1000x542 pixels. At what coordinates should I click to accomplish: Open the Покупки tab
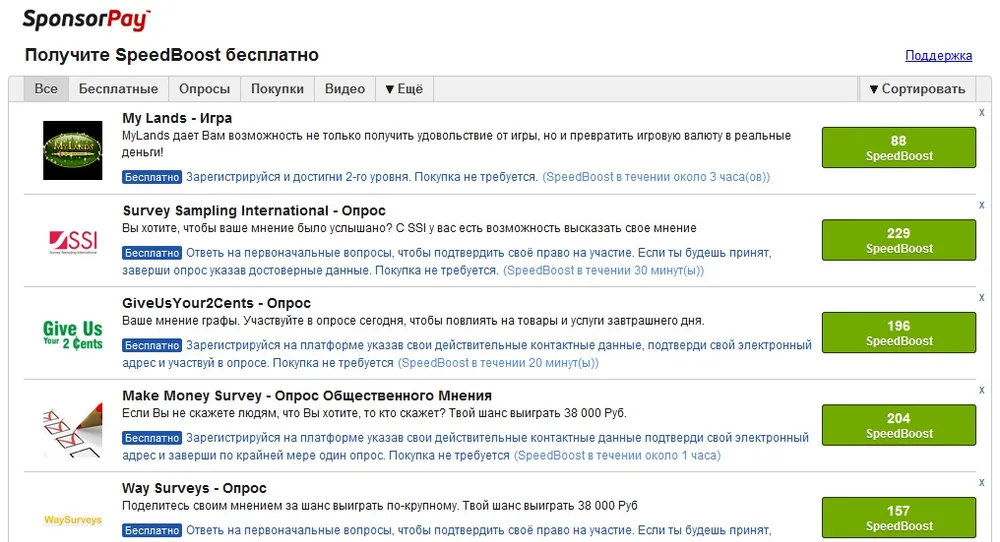[277, 89]
